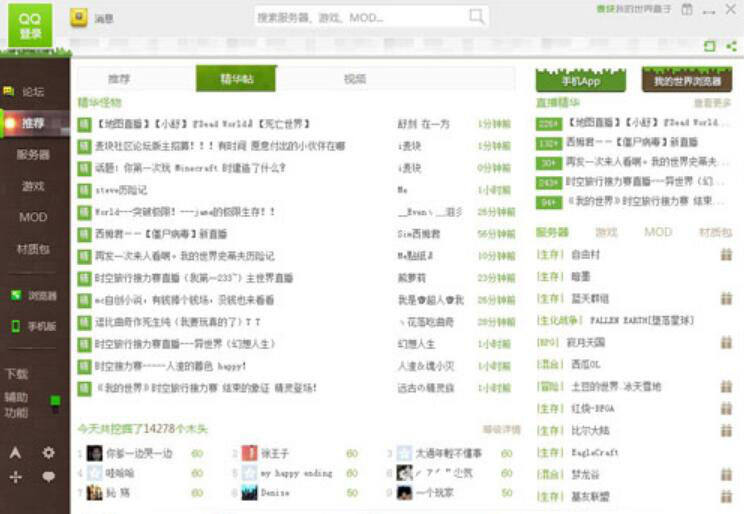Click gift icon for 蓝天群组 server
The width and height of the screenshot is (744, 514).
[x=726, y=299]
